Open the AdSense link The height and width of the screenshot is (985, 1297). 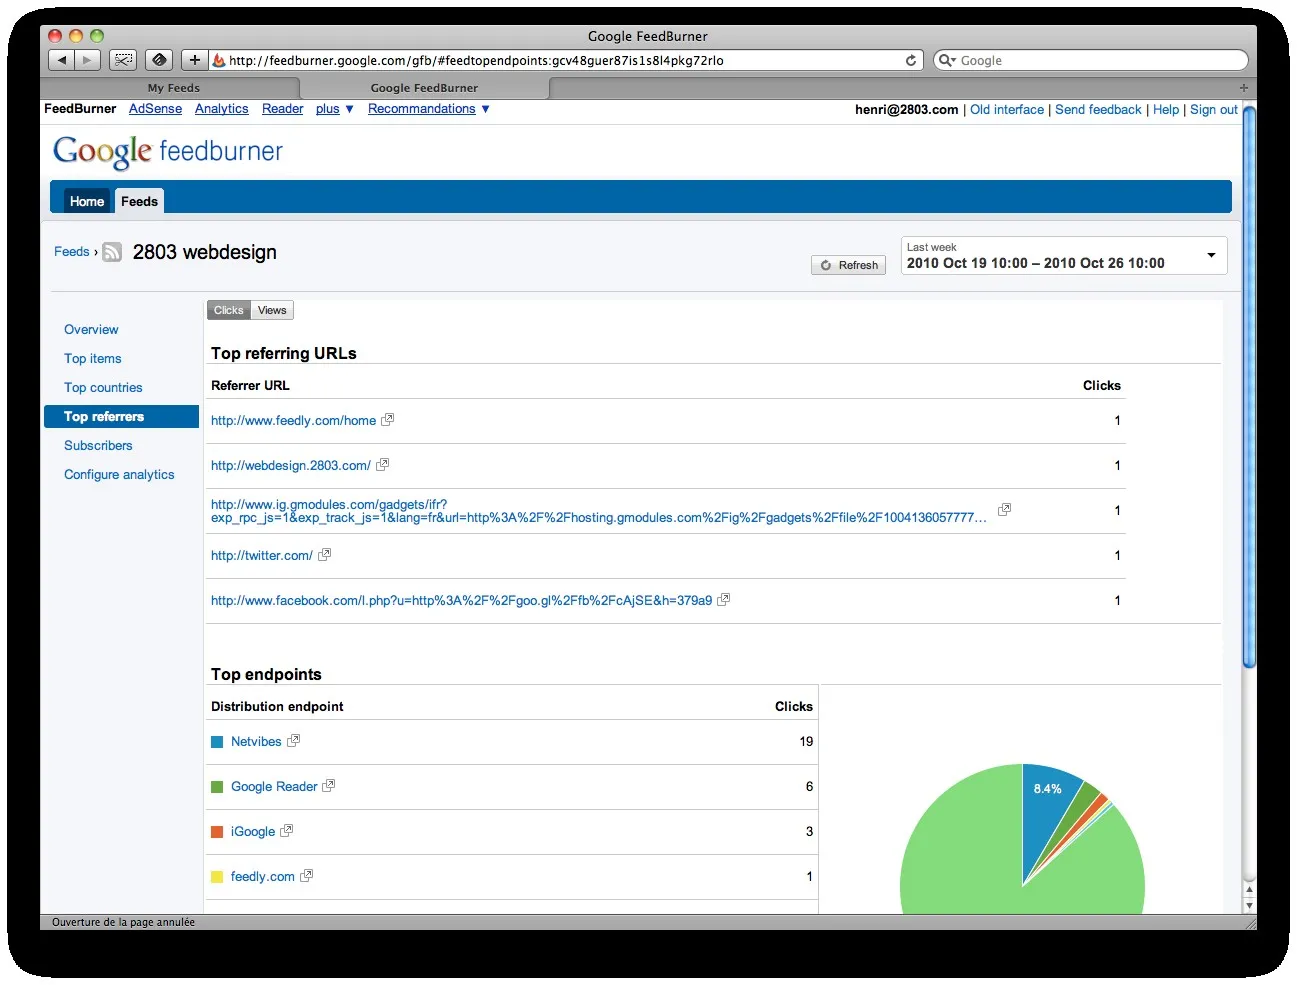pyautogui.click(x=155, y=109)
